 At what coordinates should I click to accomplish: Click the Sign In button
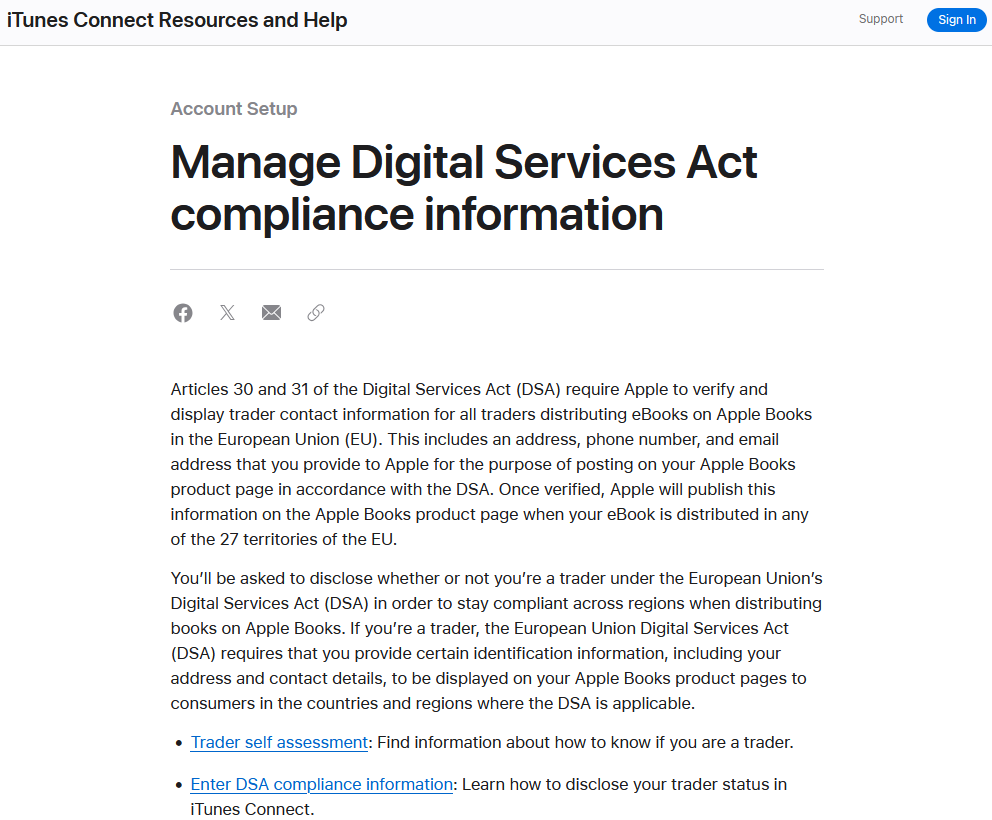point(957,20)
